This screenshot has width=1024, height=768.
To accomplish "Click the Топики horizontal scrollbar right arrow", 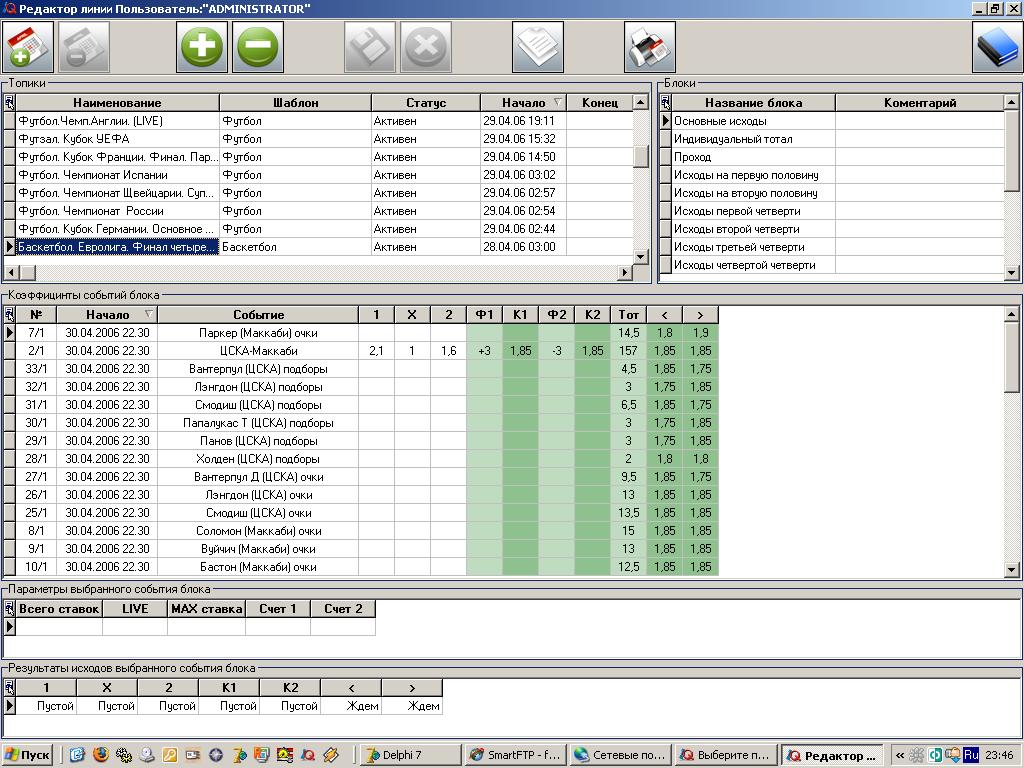I will (625, 272).
